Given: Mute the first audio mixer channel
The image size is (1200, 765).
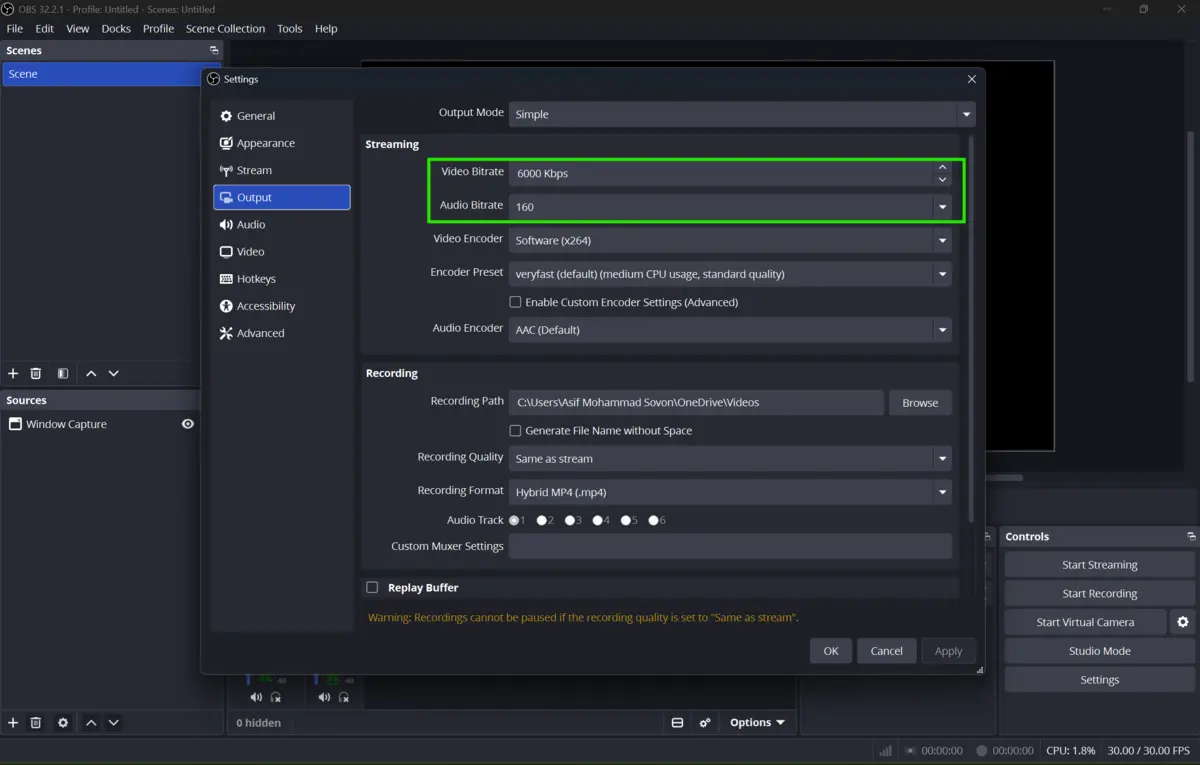Looking at the screenshot, I should pyautogui.click(x=256, y=697).
